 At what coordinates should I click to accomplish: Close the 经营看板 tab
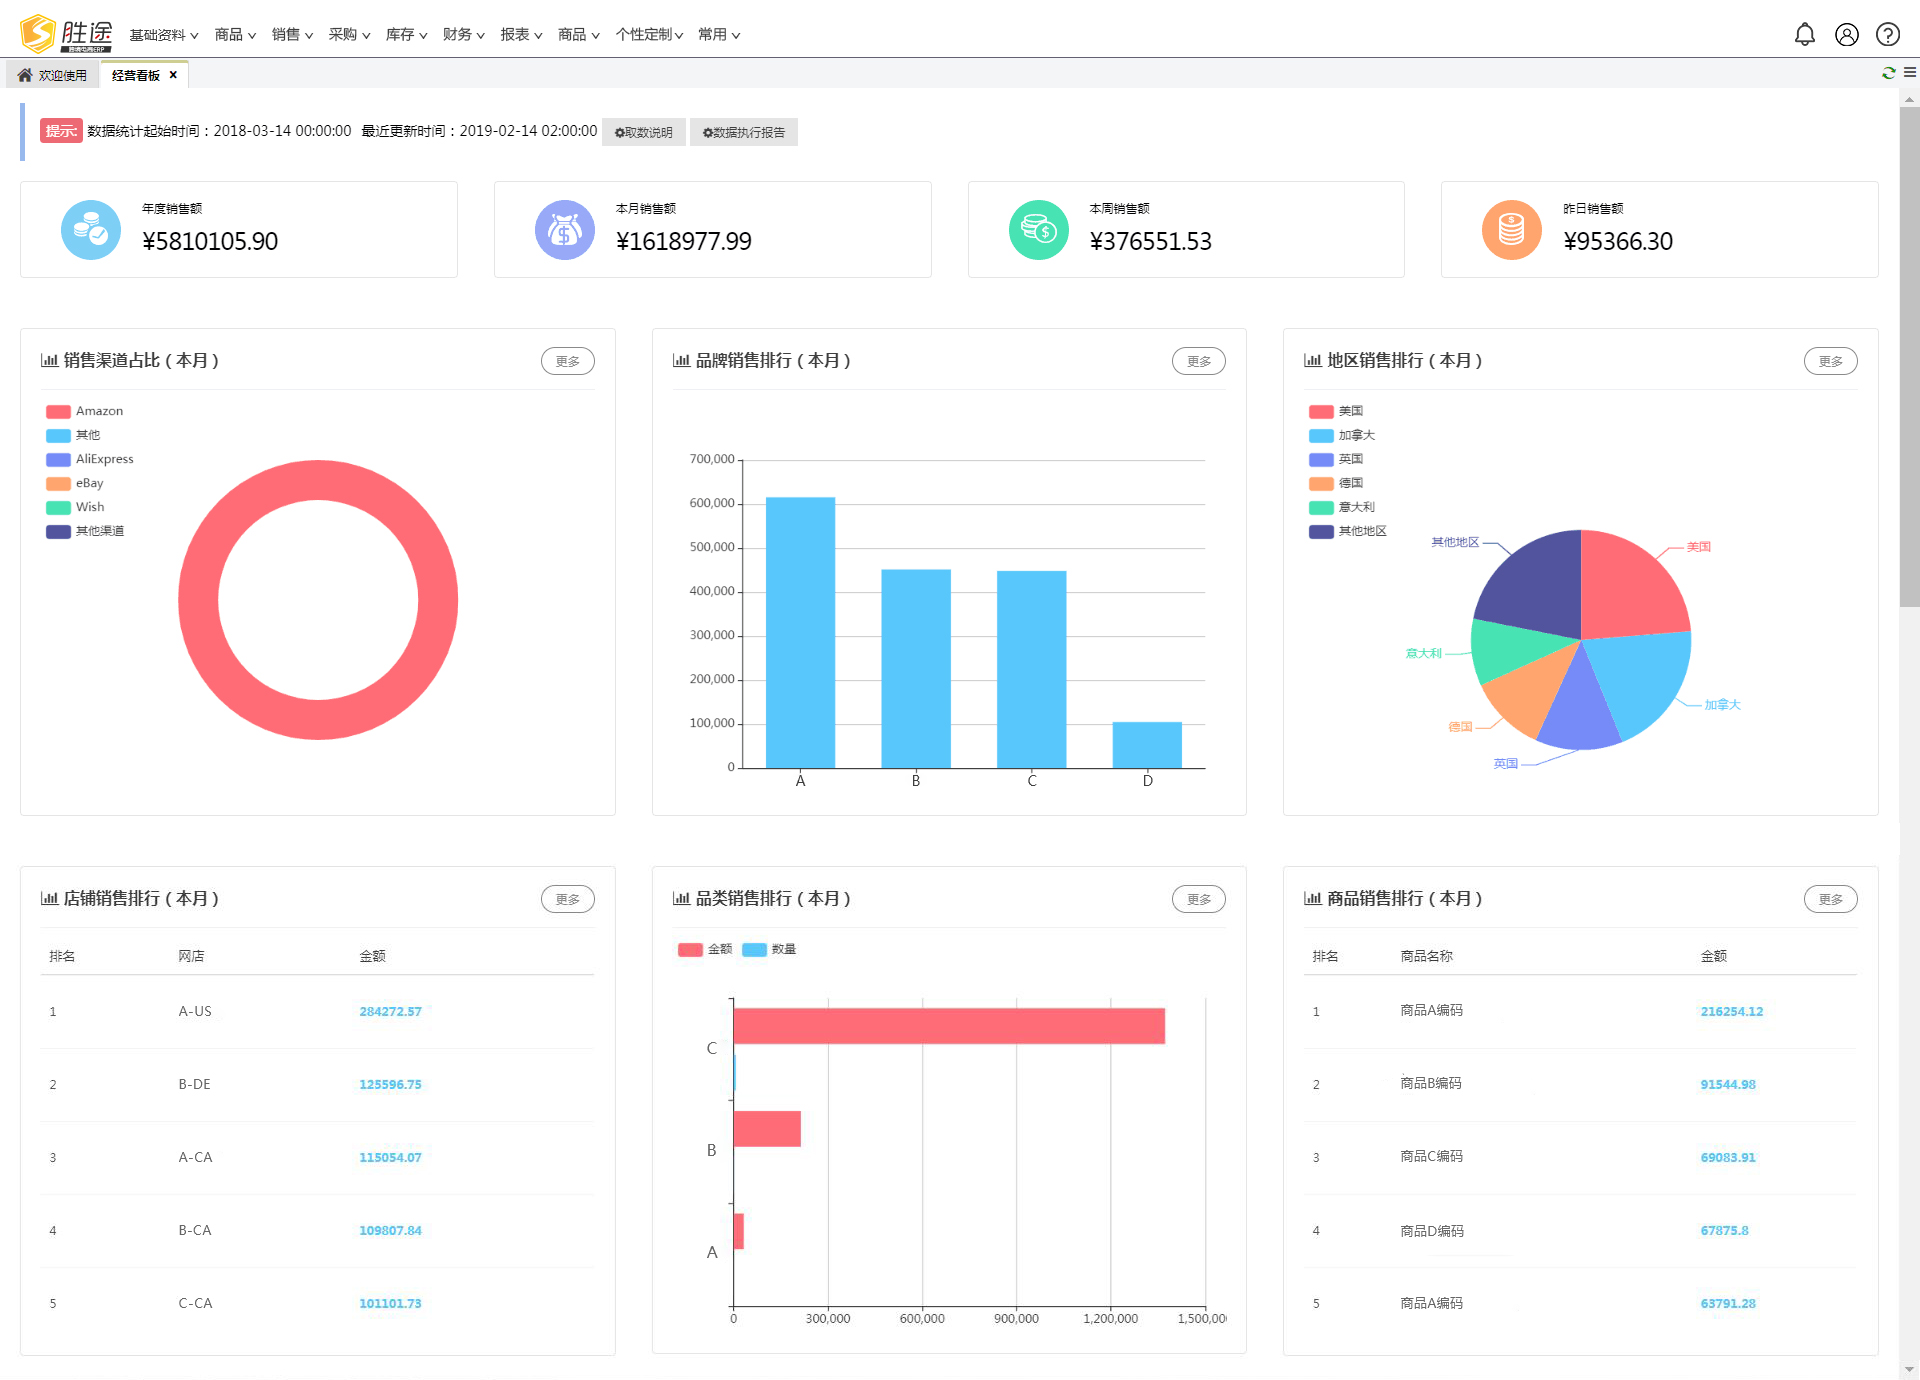173,75
